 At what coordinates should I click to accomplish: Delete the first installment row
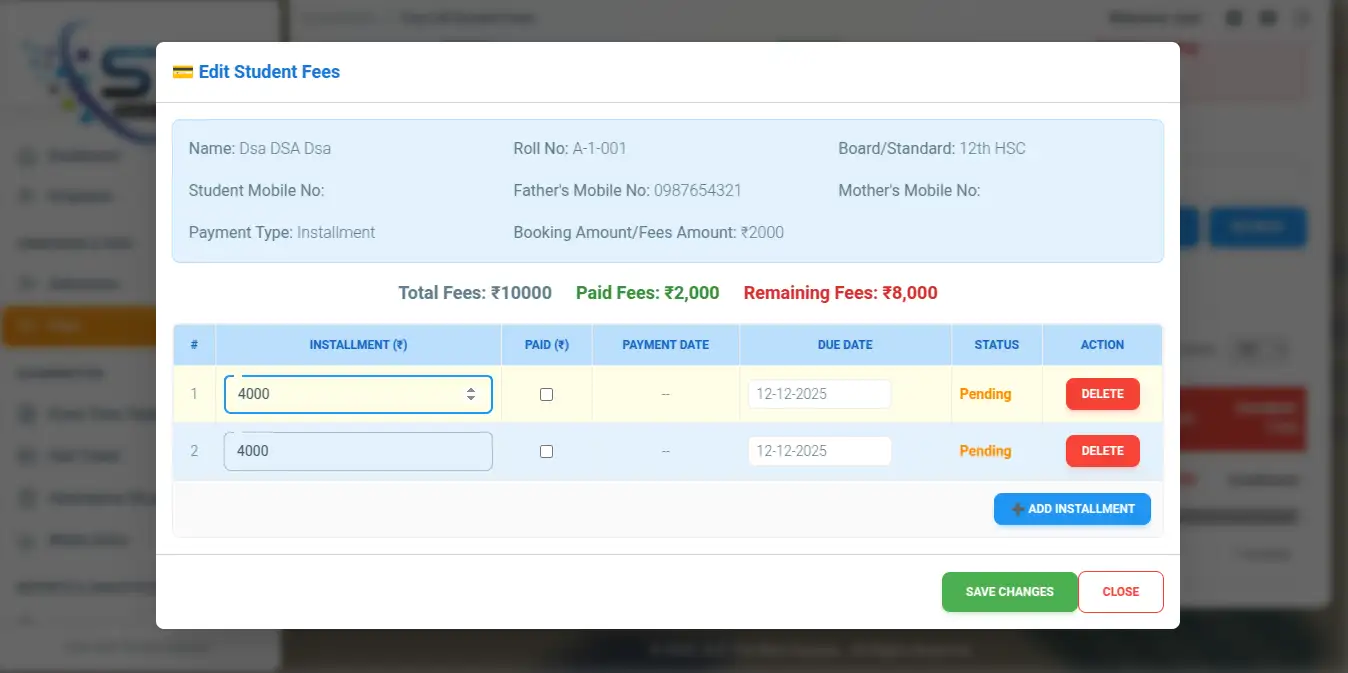click(1102, 394)
